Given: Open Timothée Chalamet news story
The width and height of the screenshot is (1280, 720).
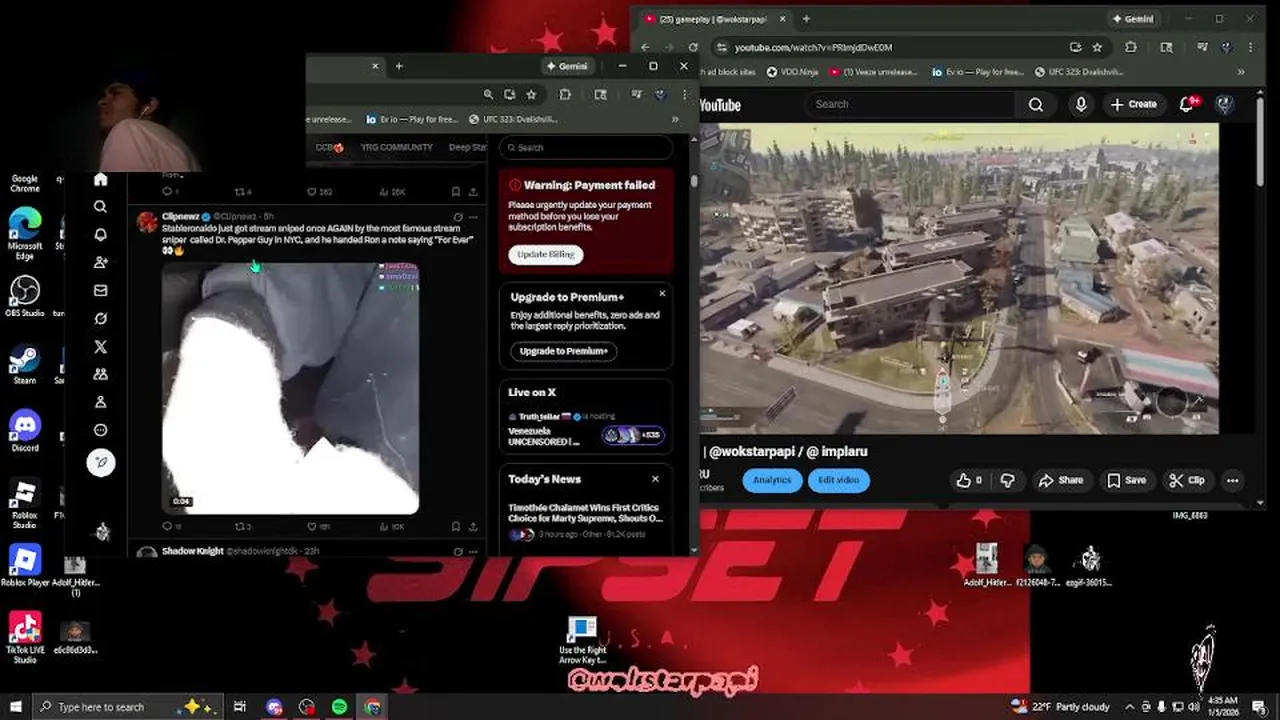Looking at the screenshot, I should (x=585, y=519).
